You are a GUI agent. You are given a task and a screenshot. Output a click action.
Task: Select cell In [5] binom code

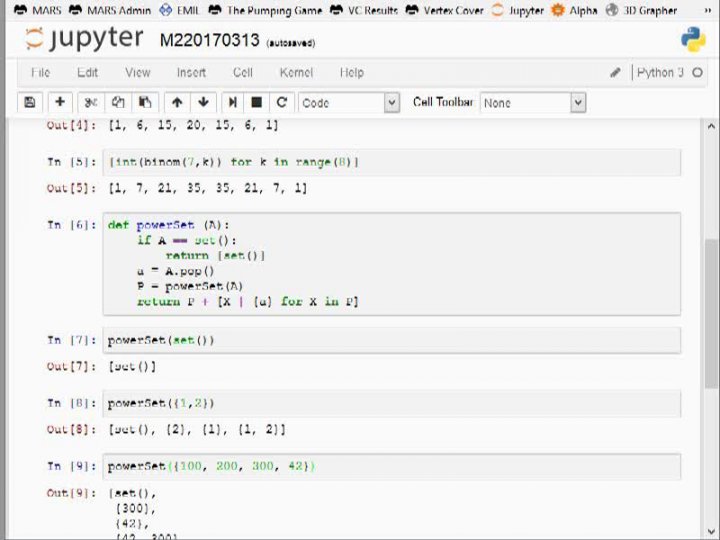coord(392,162)
